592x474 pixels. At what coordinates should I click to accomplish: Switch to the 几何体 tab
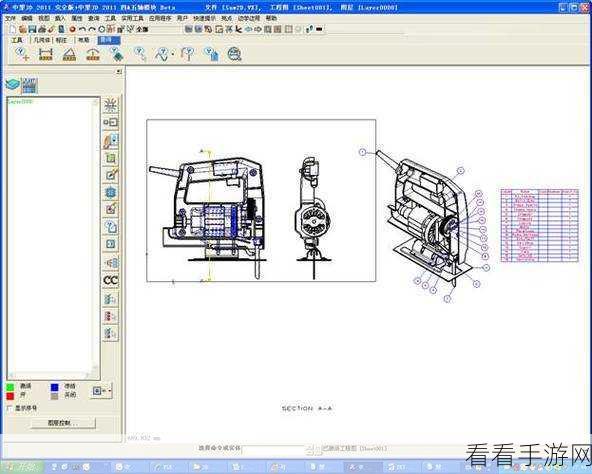click(42, 40)
